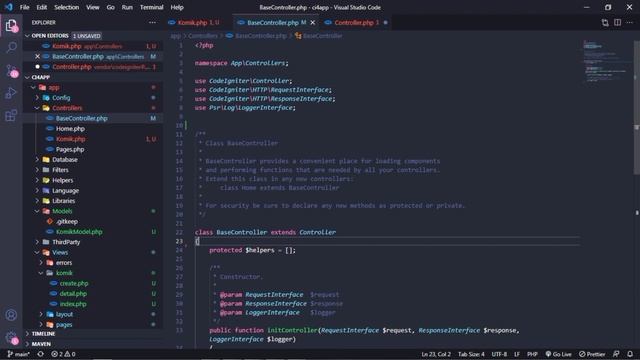Open the editor's more actions ellipsis
640x360 pixels.
click(x=630, y=23)
